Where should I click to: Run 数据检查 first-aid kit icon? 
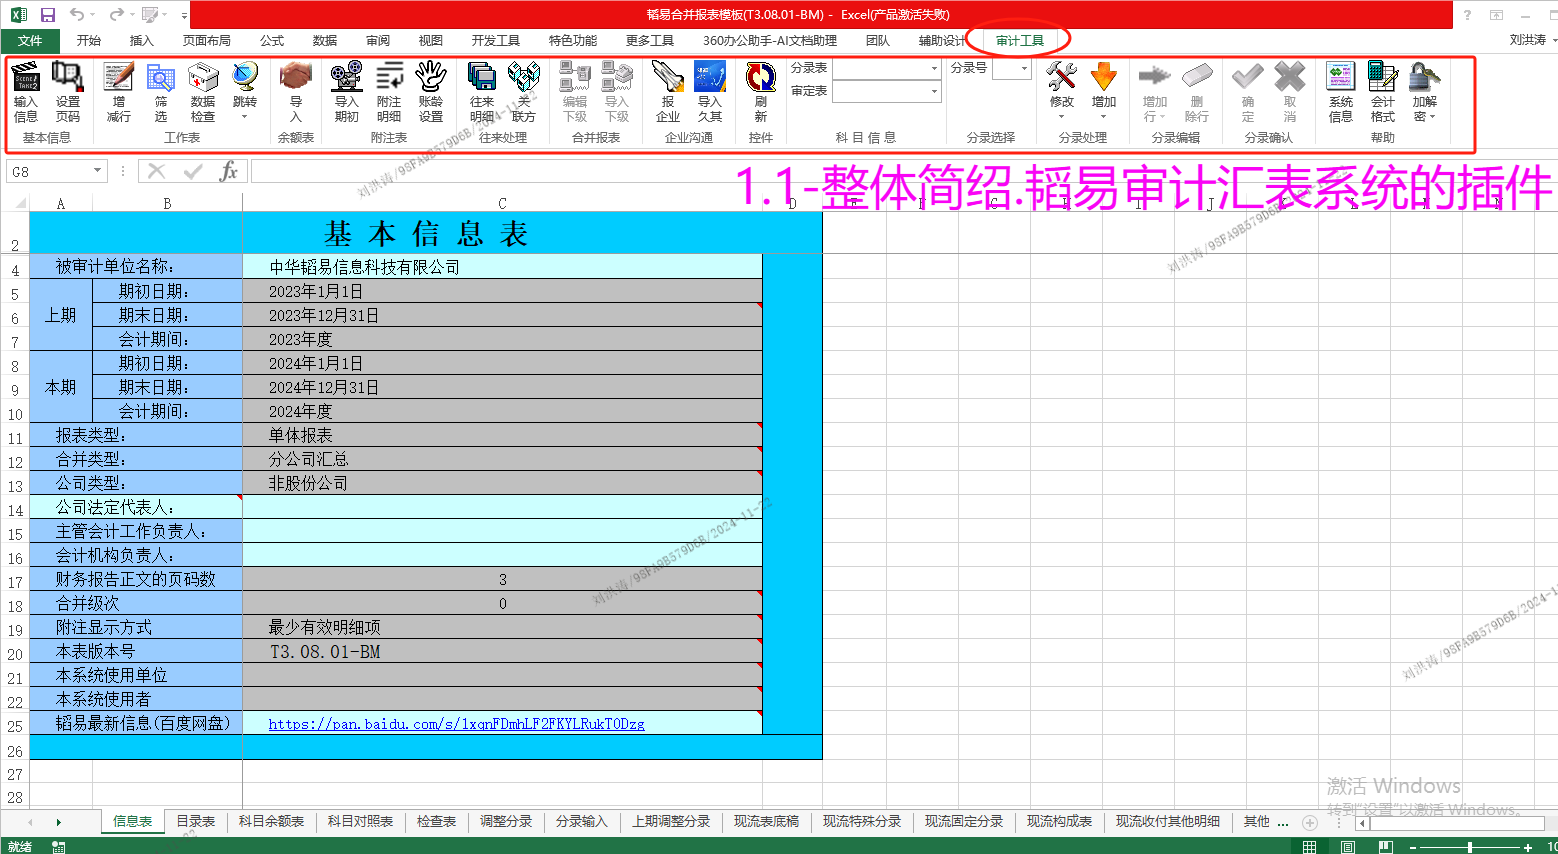[202, 77]
